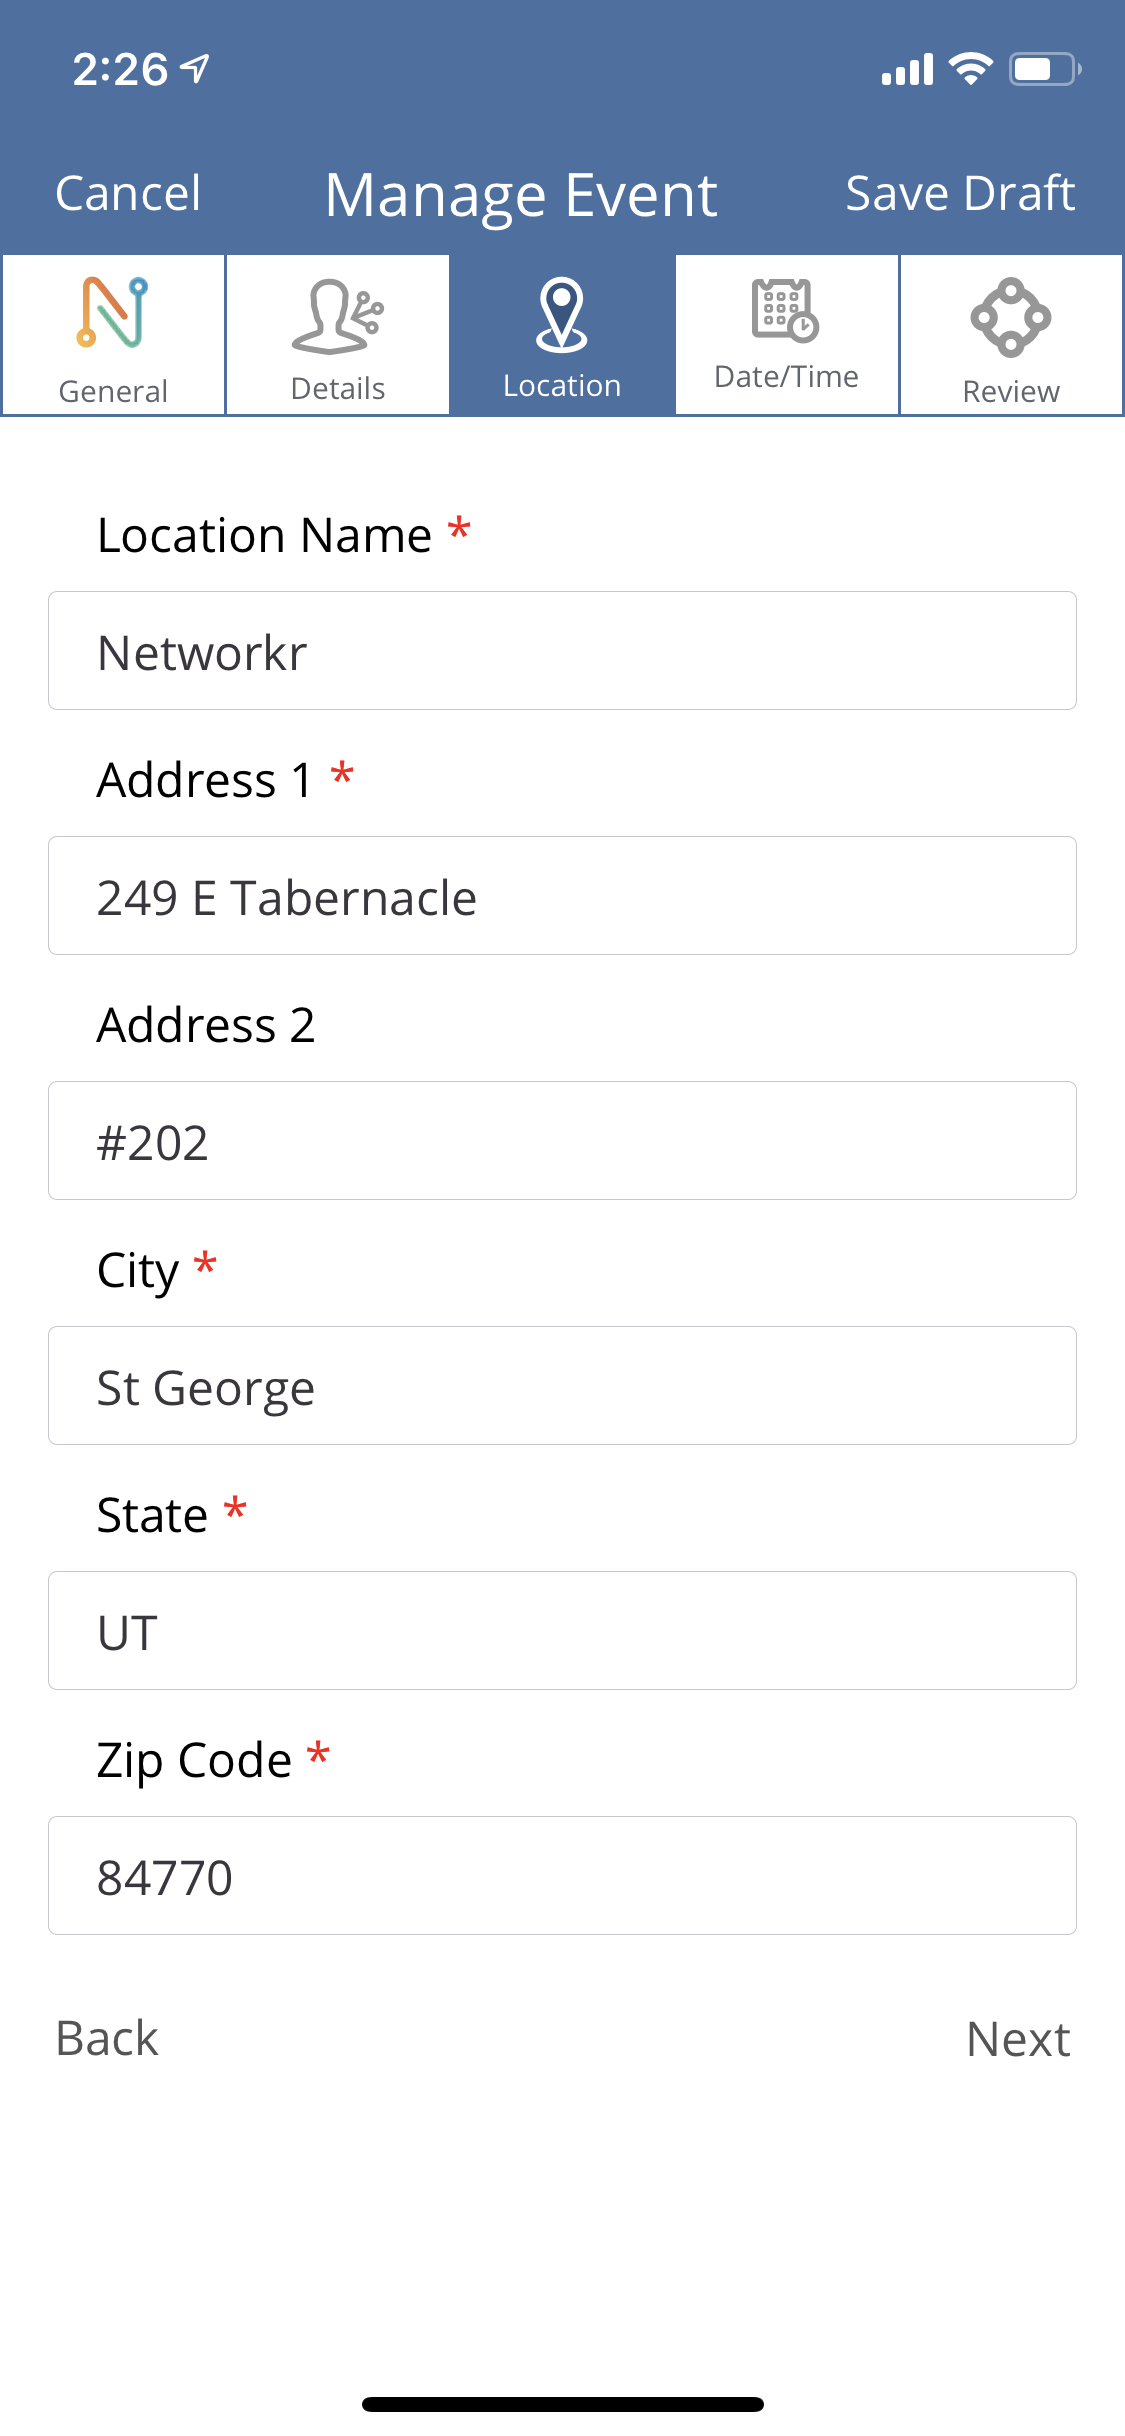The width and height of the screenshot is (1125, 2436).
Task: Switch to the Details tab label
Action: click(x=338, y=388)
